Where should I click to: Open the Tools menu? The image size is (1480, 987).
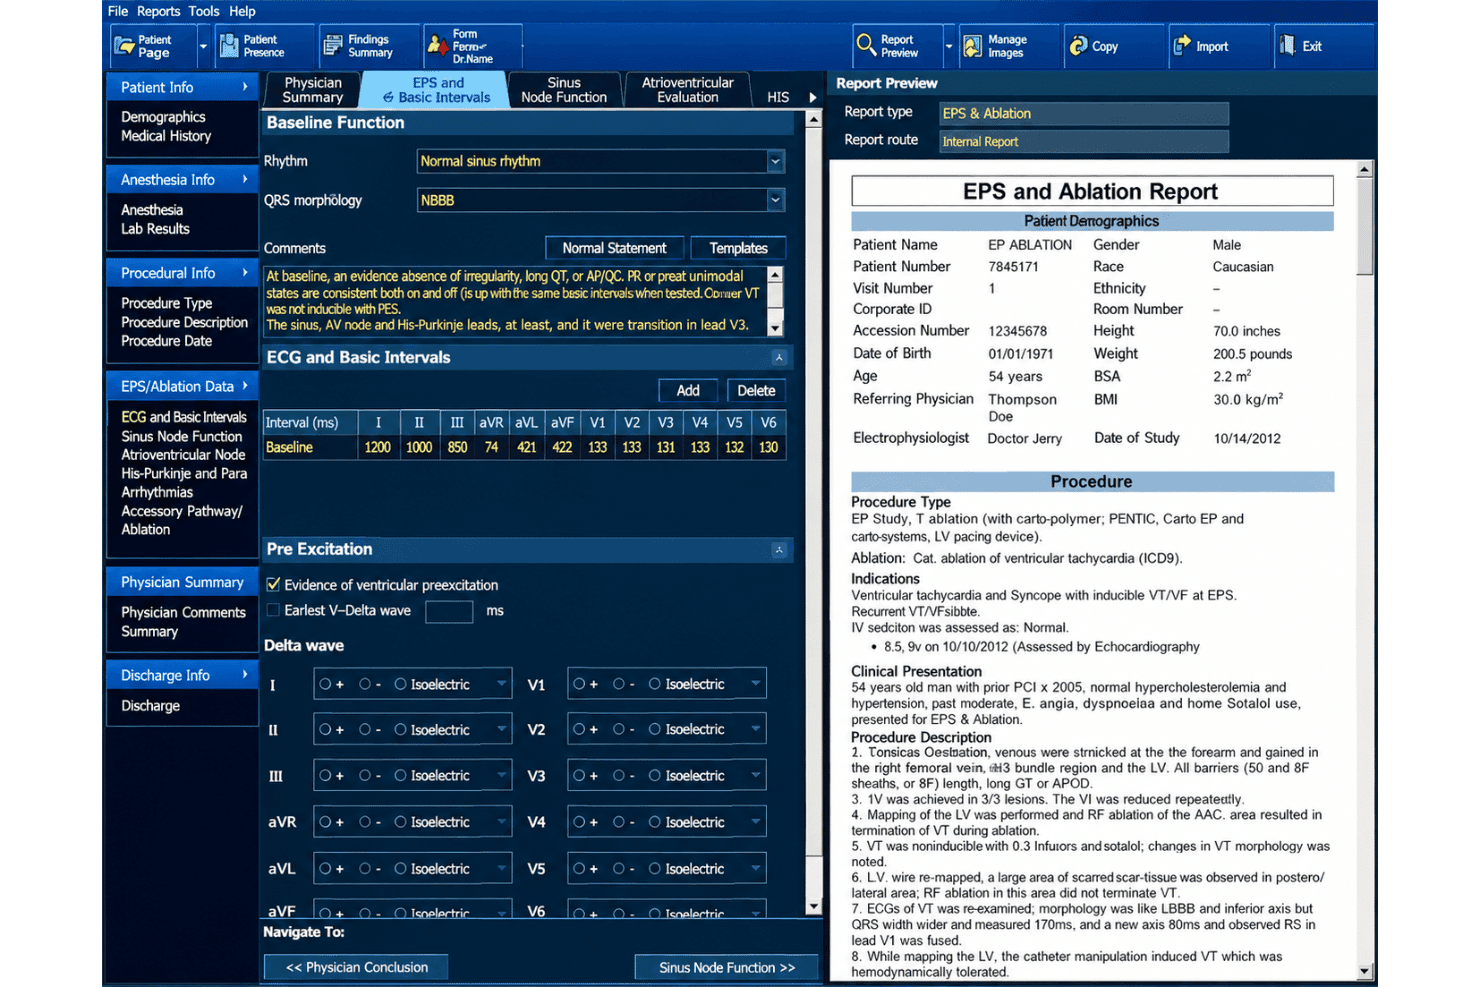[204, 11]
